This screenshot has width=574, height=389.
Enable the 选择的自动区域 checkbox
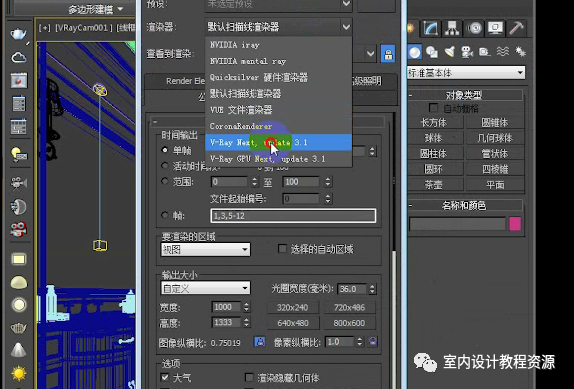[282, 249]
